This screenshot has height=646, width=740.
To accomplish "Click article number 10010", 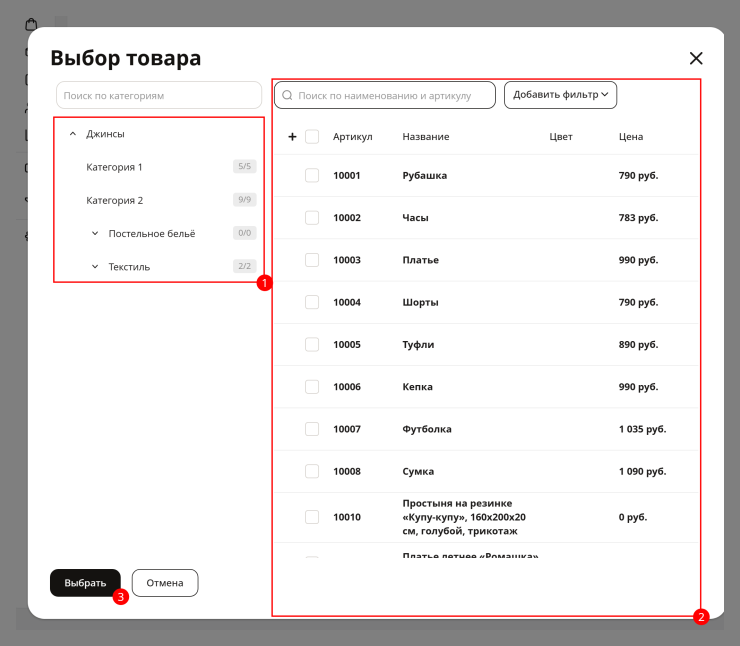I will 347,517.
